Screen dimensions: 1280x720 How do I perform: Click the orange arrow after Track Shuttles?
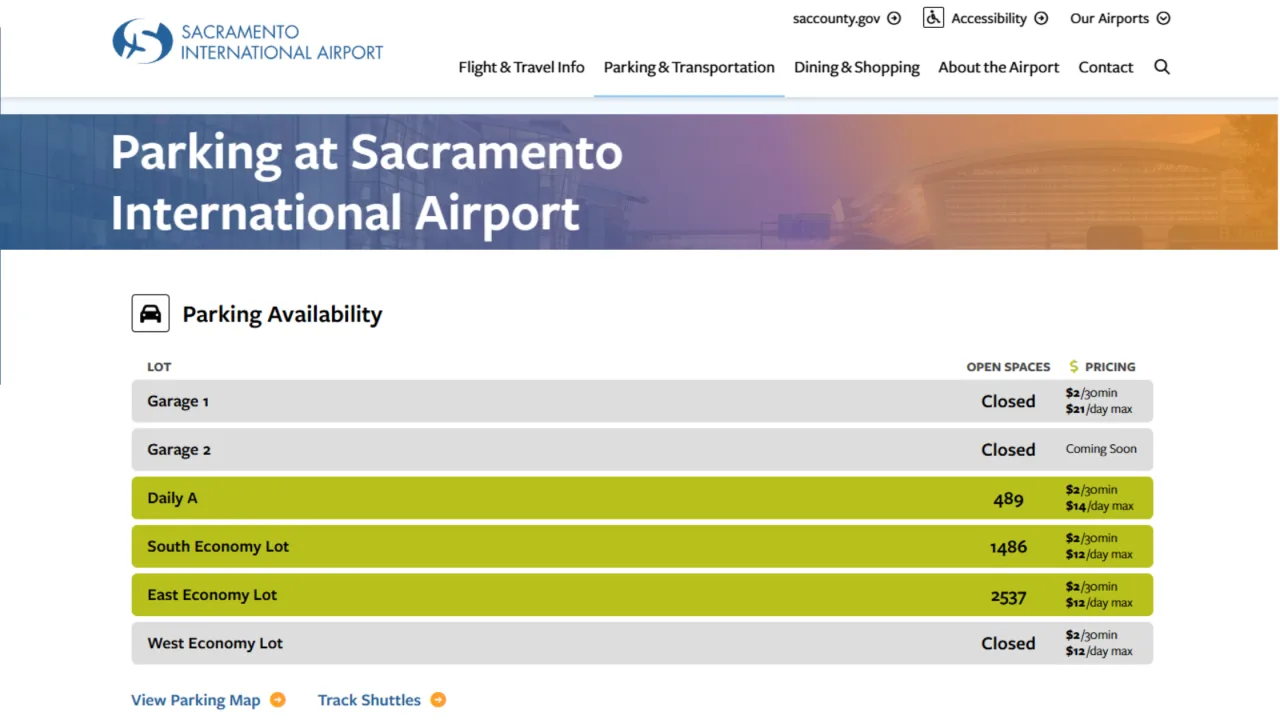(x=438, y=700)
